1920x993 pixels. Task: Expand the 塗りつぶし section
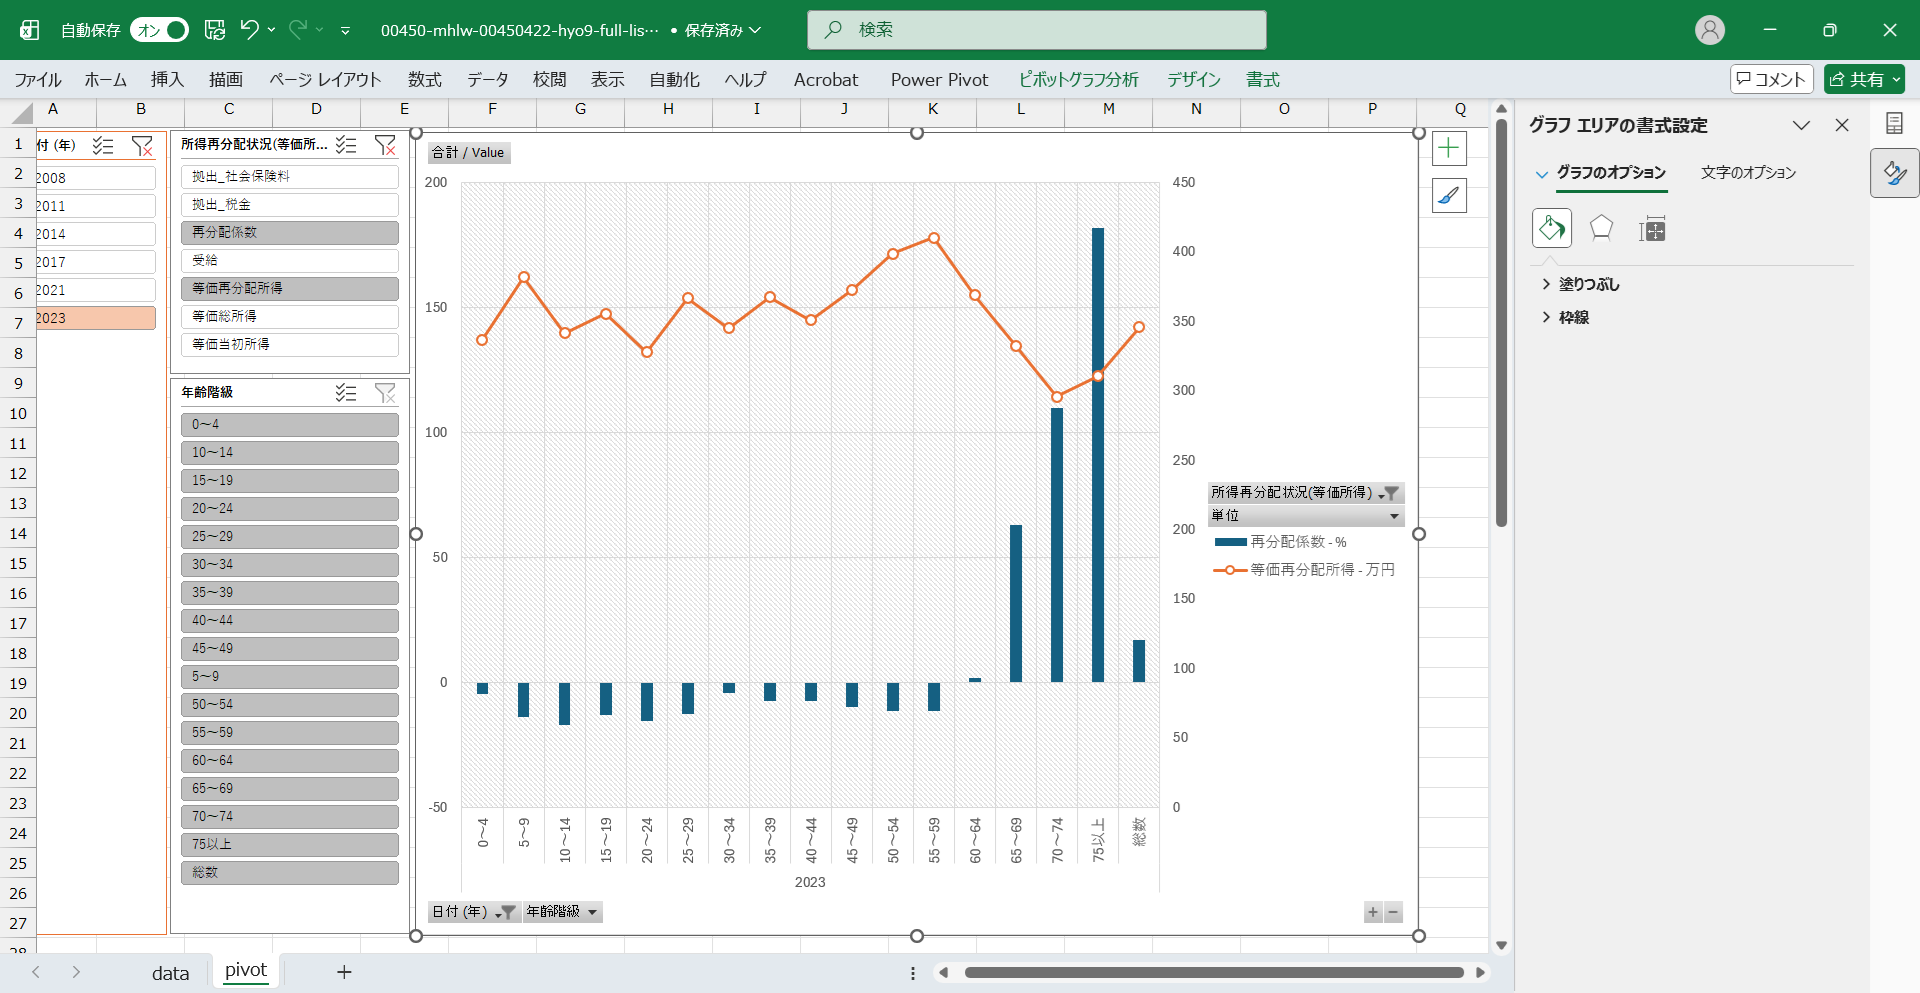(x=1588, y=285)
